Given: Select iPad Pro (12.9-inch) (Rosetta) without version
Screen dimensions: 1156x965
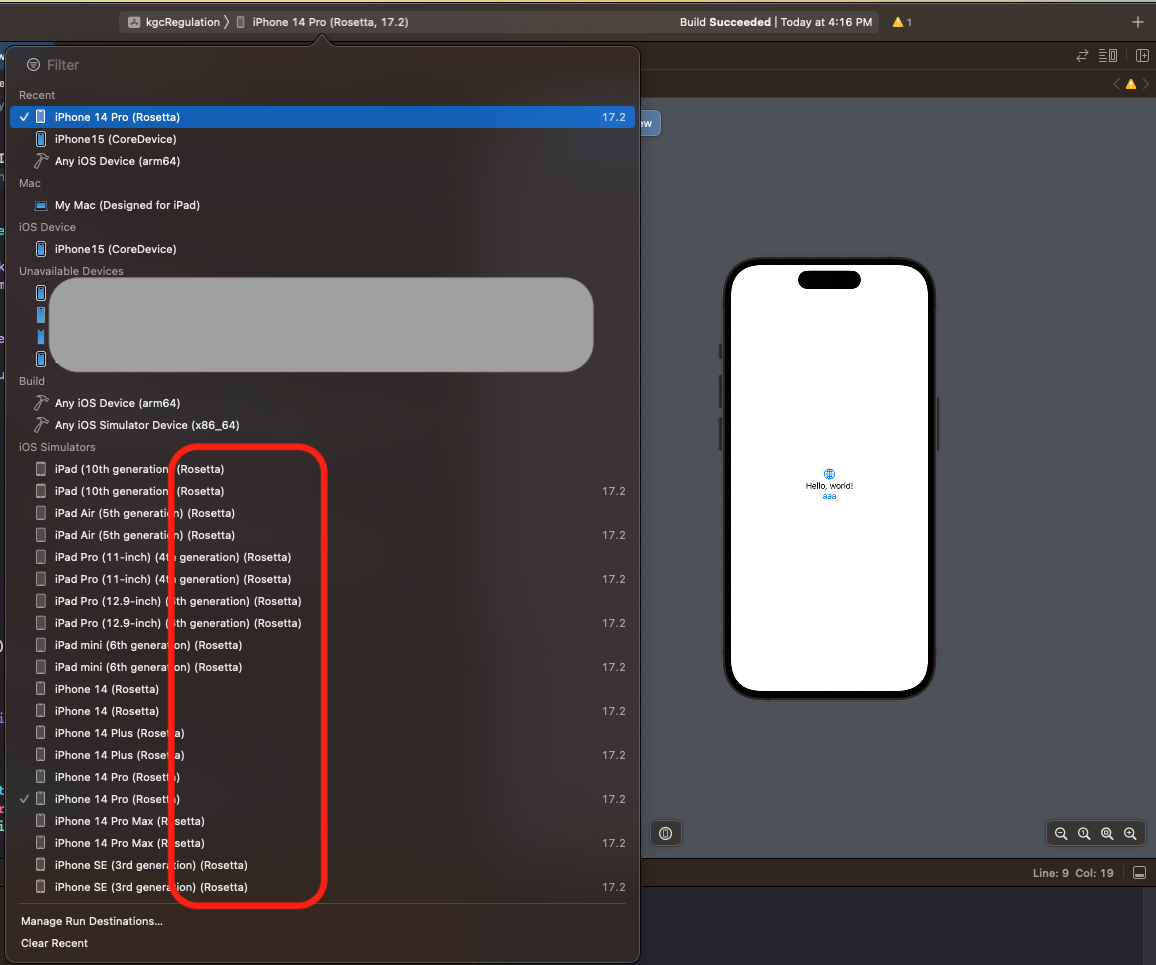Looking at the screenshot, I should coord(322,602).
